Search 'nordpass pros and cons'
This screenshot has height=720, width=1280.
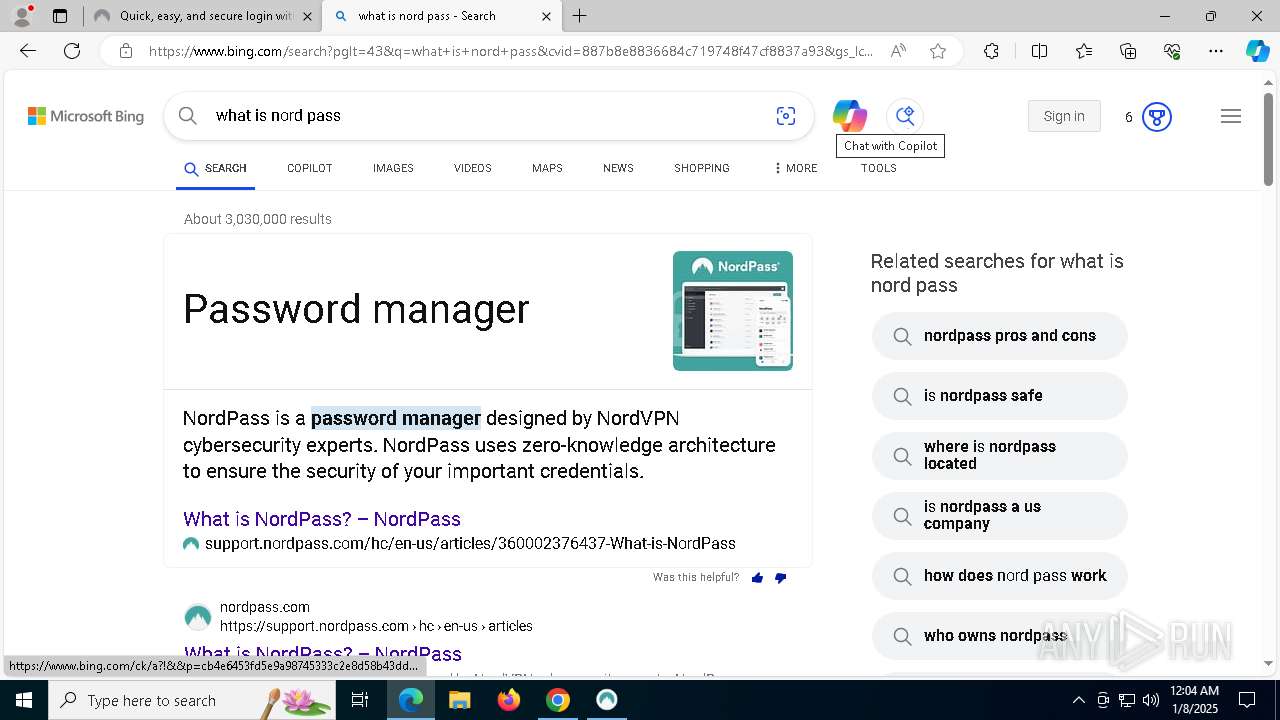(x=1000, y=336)
